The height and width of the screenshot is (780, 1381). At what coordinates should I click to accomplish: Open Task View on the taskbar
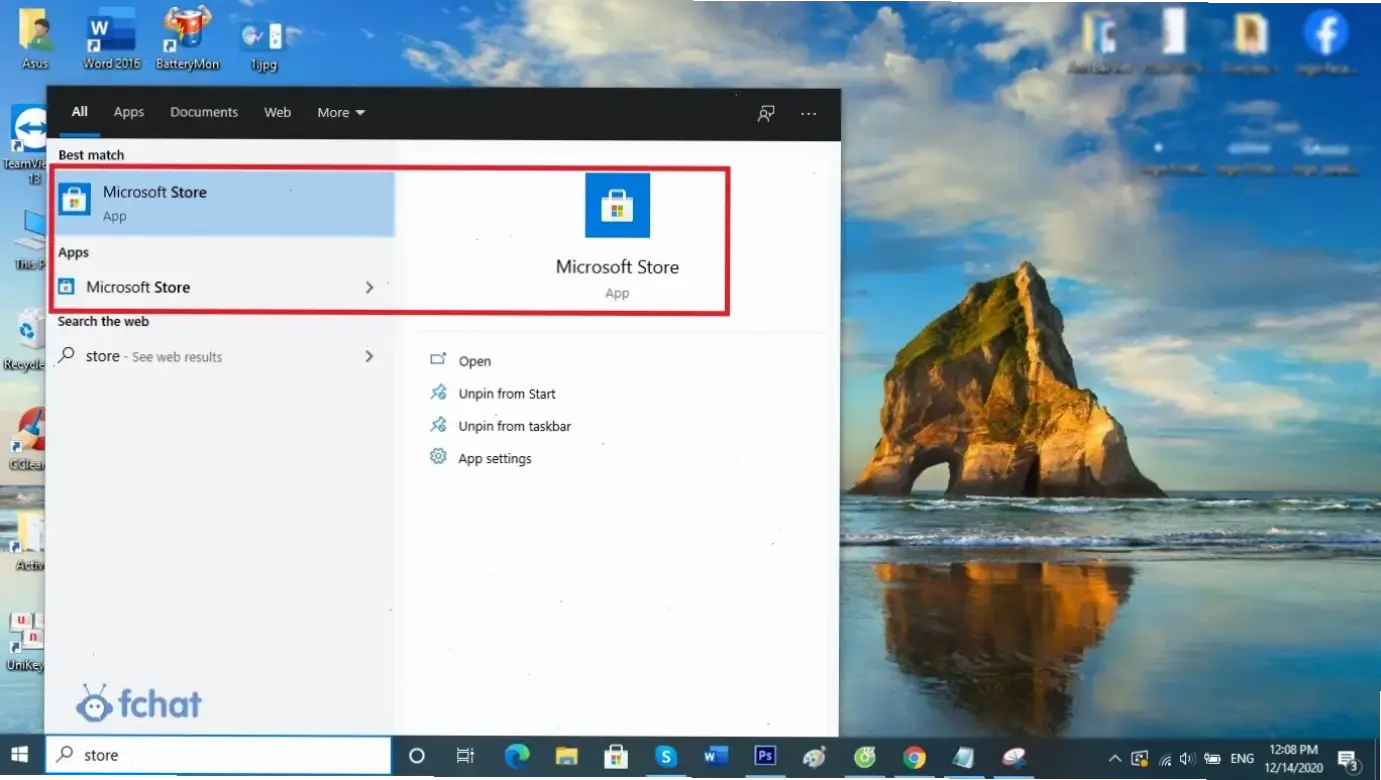[x=465, y=756]
